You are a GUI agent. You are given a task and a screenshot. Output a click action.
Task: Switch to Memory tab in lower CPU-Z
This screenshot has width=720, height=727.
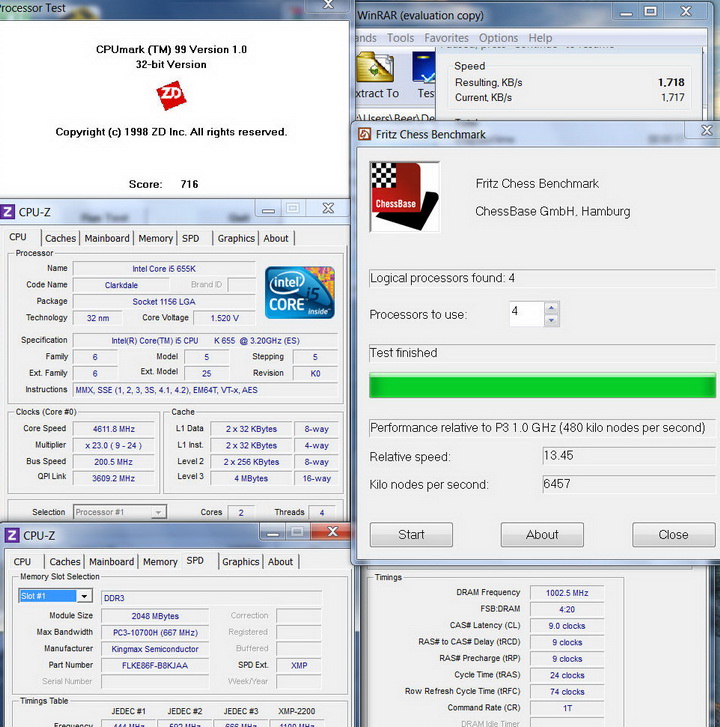(x=160, y=561)
